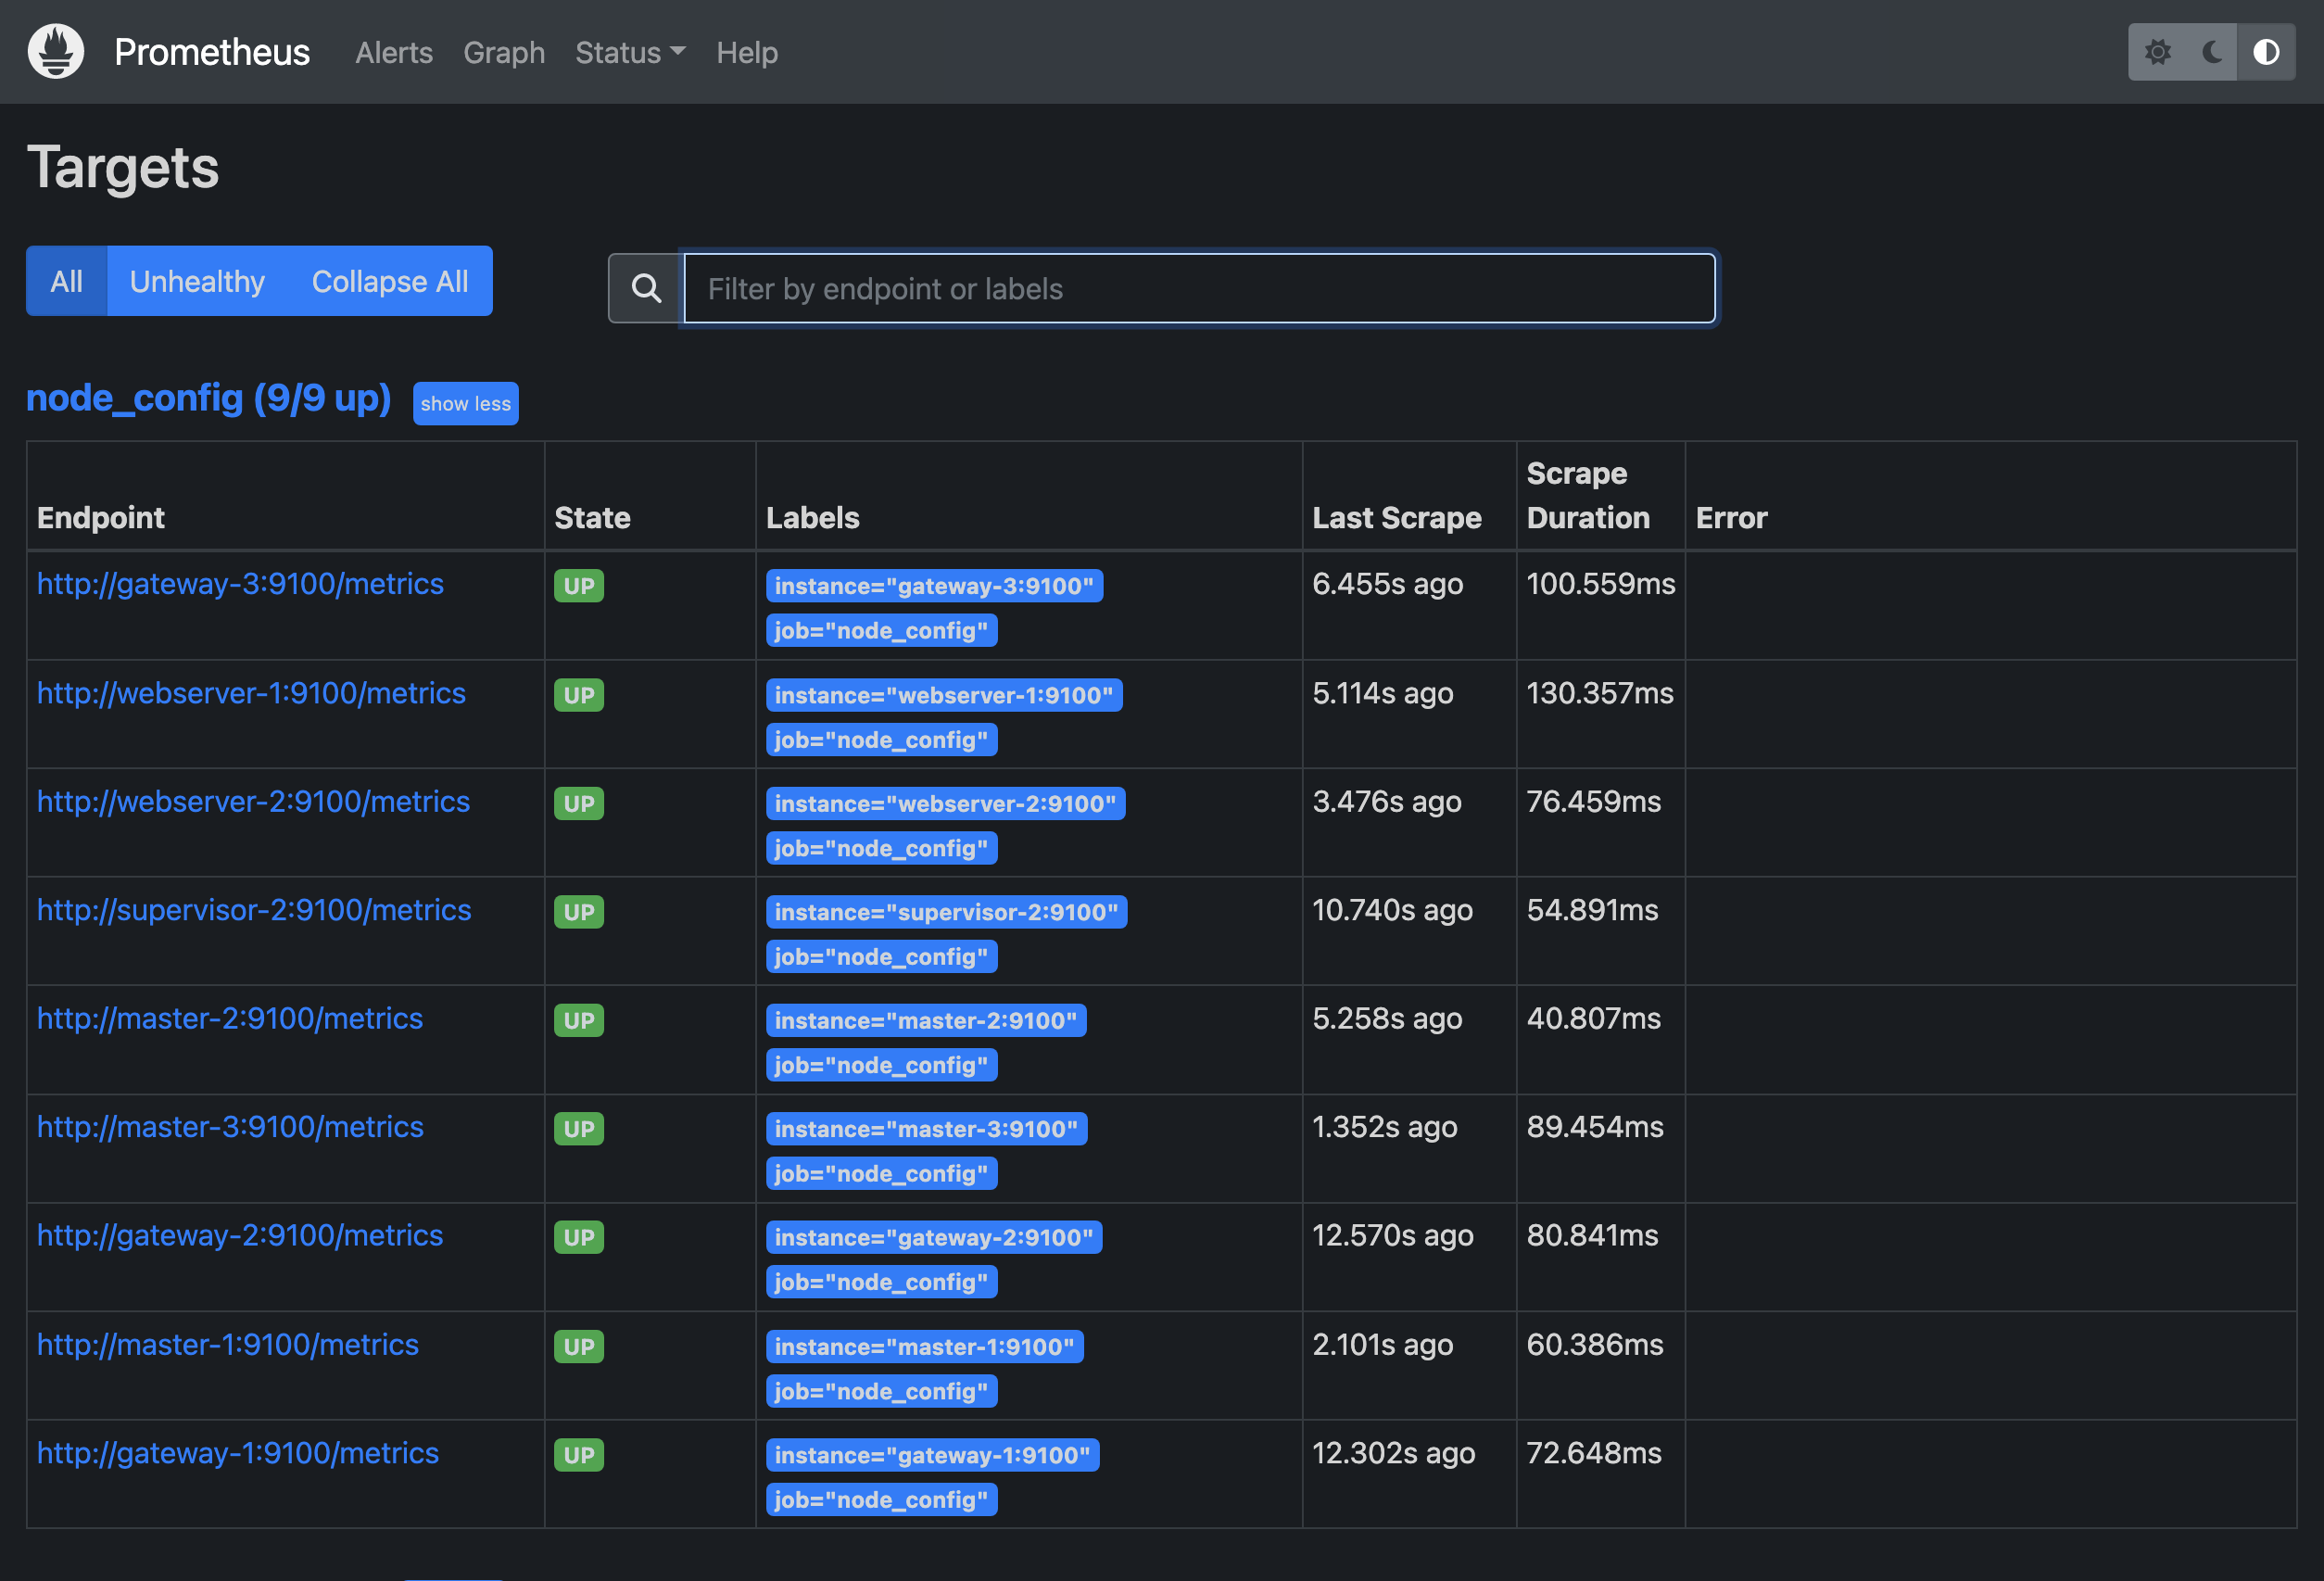2324x1581 pixels.
Task: Click the node_config (9/9 up) heading
Action: pyautogui.click(x=208, y=399)
